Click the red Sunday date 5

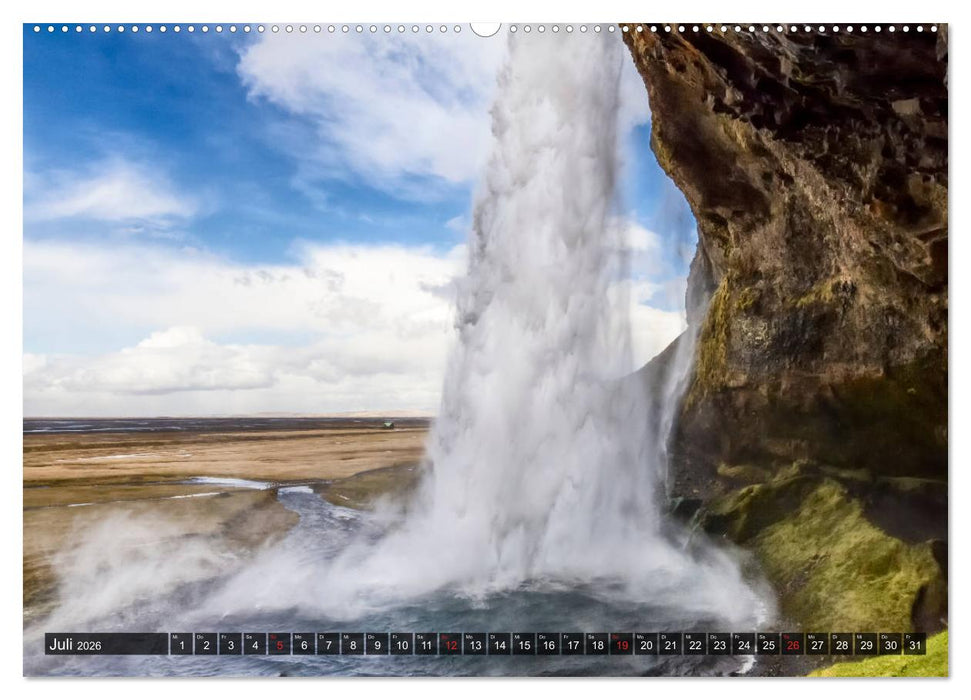point(278,645)
